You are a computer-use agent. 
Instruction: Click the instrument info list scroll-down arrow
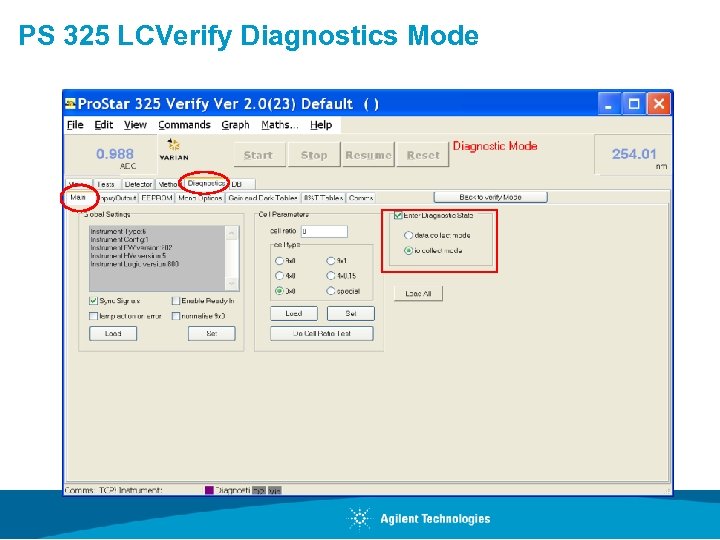click(231, 283)
